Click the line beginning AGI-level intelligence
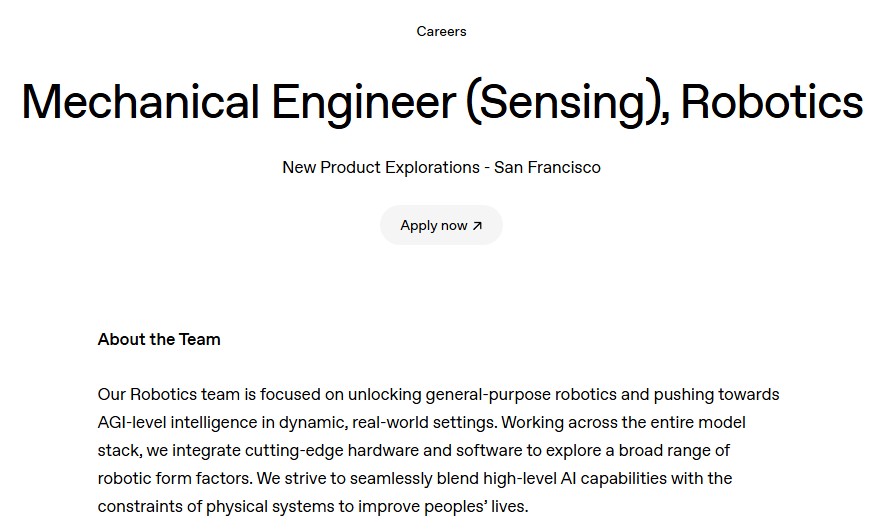 pyautogui.click(x=421, y=422)
